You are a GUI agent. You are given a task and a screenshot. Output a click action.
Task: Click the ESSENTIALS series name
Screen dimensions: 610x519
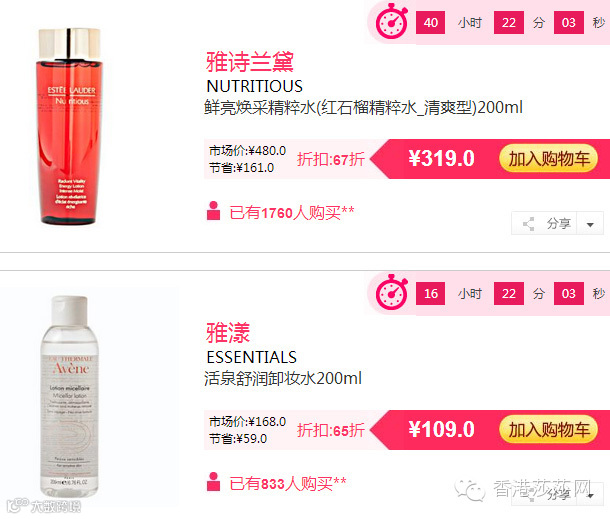(x=251, y=357)
